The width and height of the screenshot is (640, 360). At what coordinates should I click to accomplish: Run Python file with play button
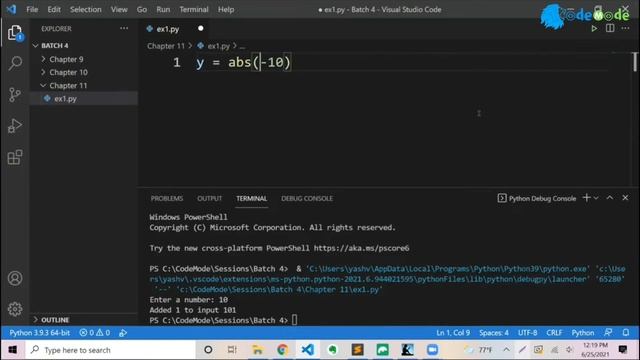(x=594, y=29)
